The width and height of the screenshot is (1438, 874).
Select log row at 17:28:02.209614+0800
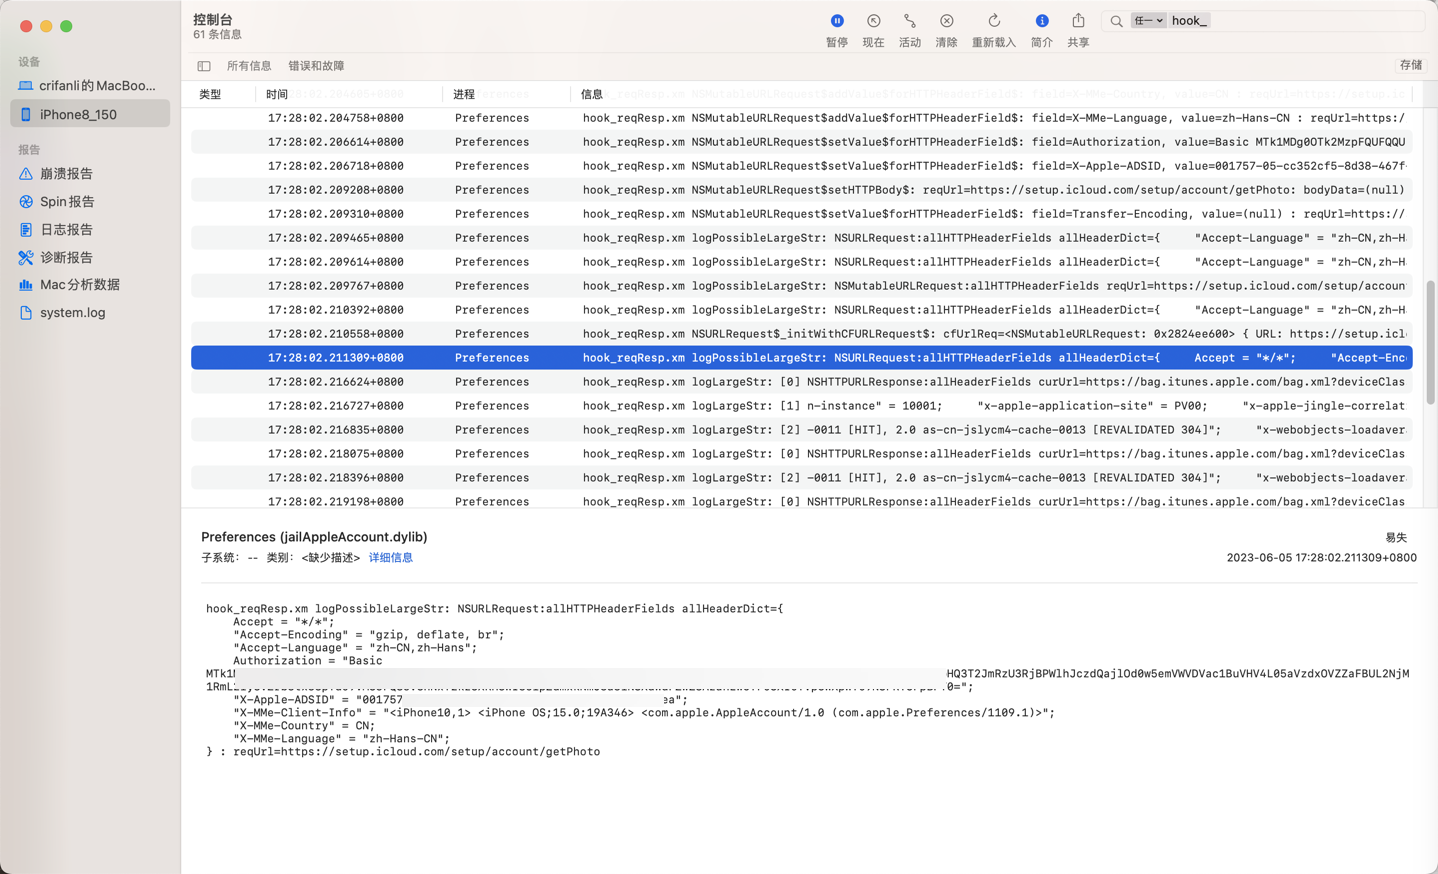tap(802, 262)
